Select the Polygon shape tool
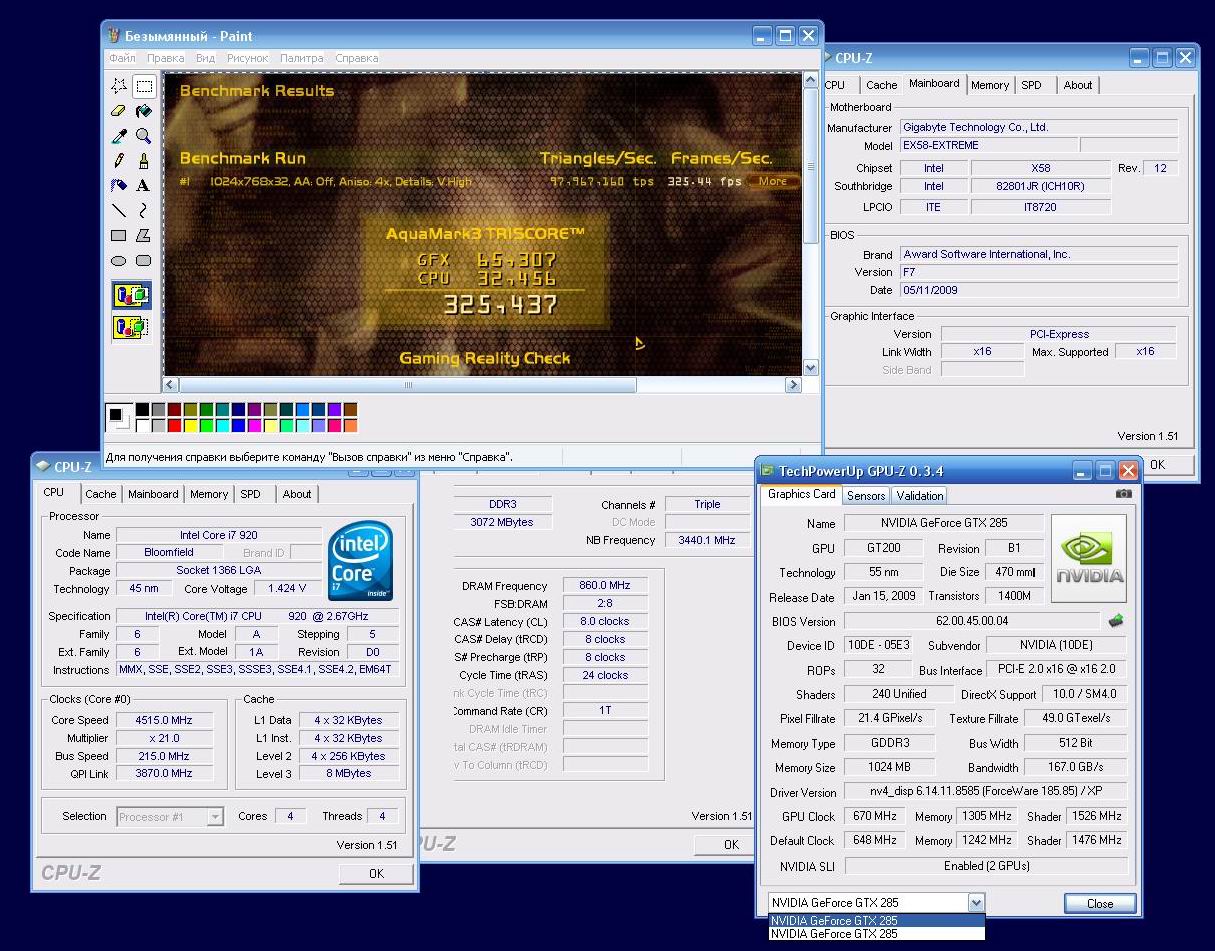Viewport: 1215px width, 951px height. (144, 236)
